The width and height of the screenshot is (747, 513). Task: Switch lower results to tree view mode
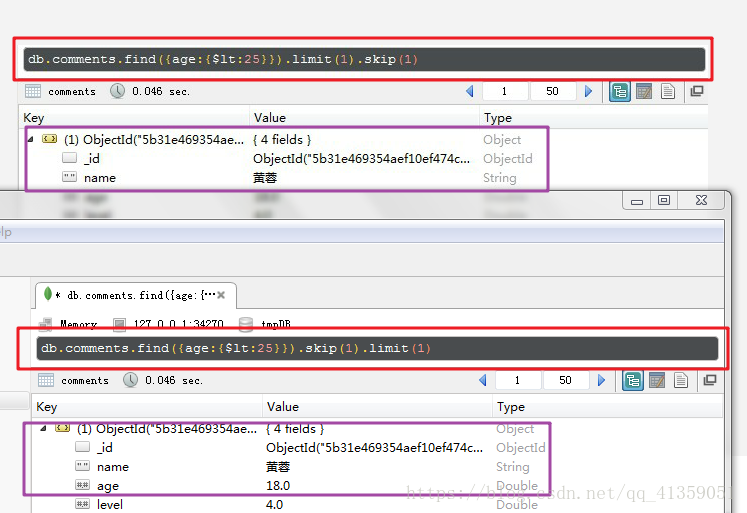[633, 380]
